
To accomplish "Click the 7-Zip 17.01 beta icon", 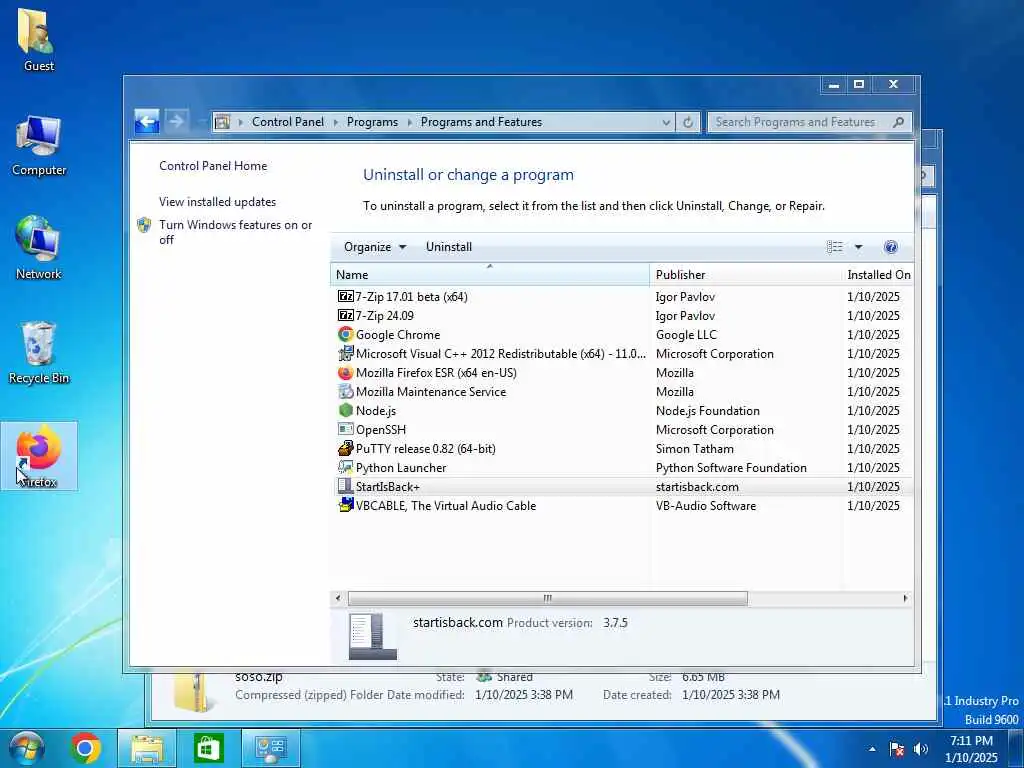I will pos(345,296).
